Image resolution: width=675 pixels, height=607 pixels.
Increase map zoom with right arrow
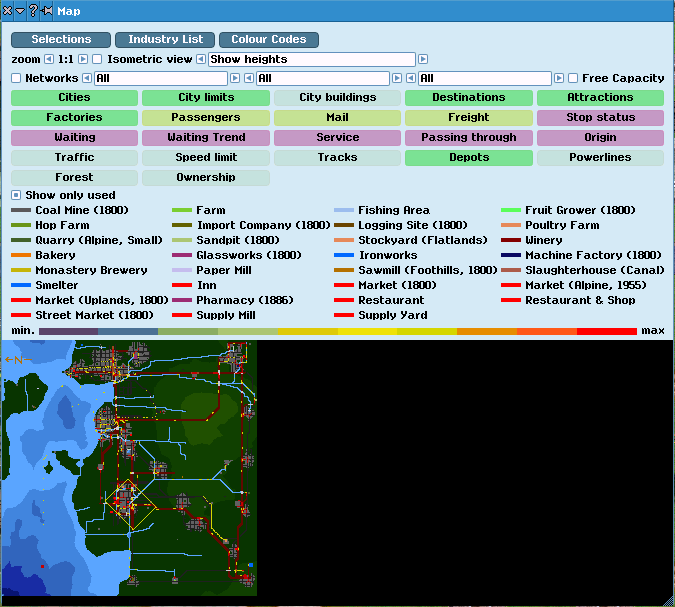click(83, 59)
